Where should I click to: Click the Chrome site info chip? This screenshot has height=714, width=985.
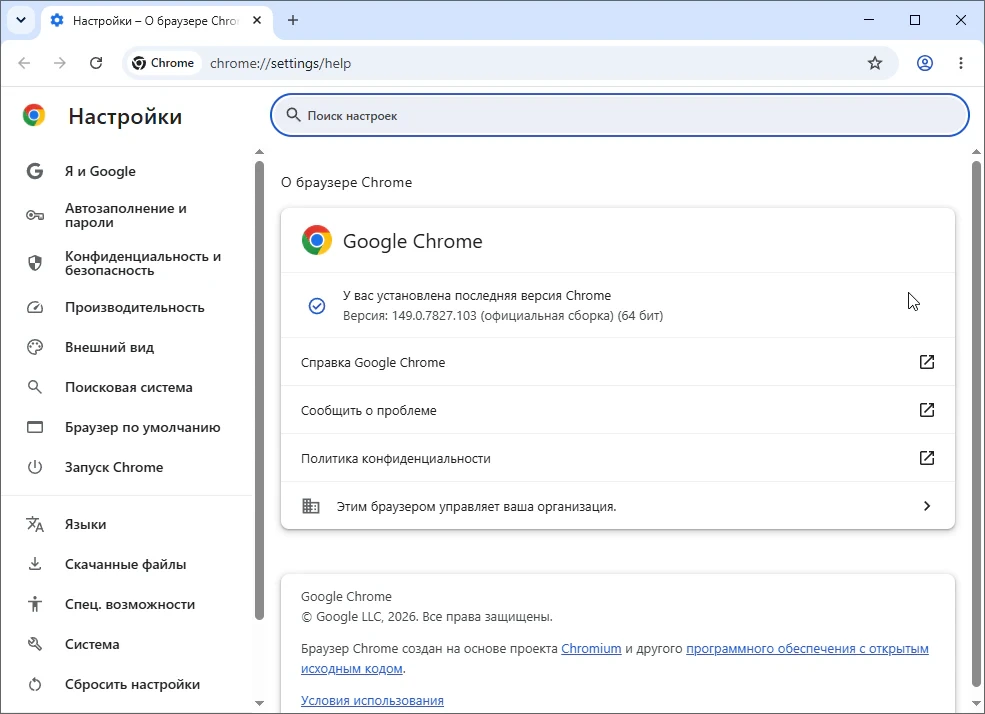[x=163, y=63]
